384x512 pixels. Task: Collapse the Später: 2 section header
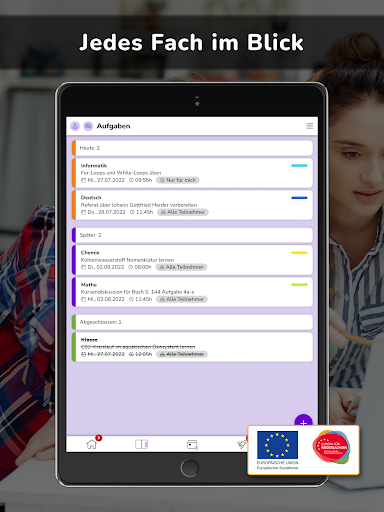point(192,235)
